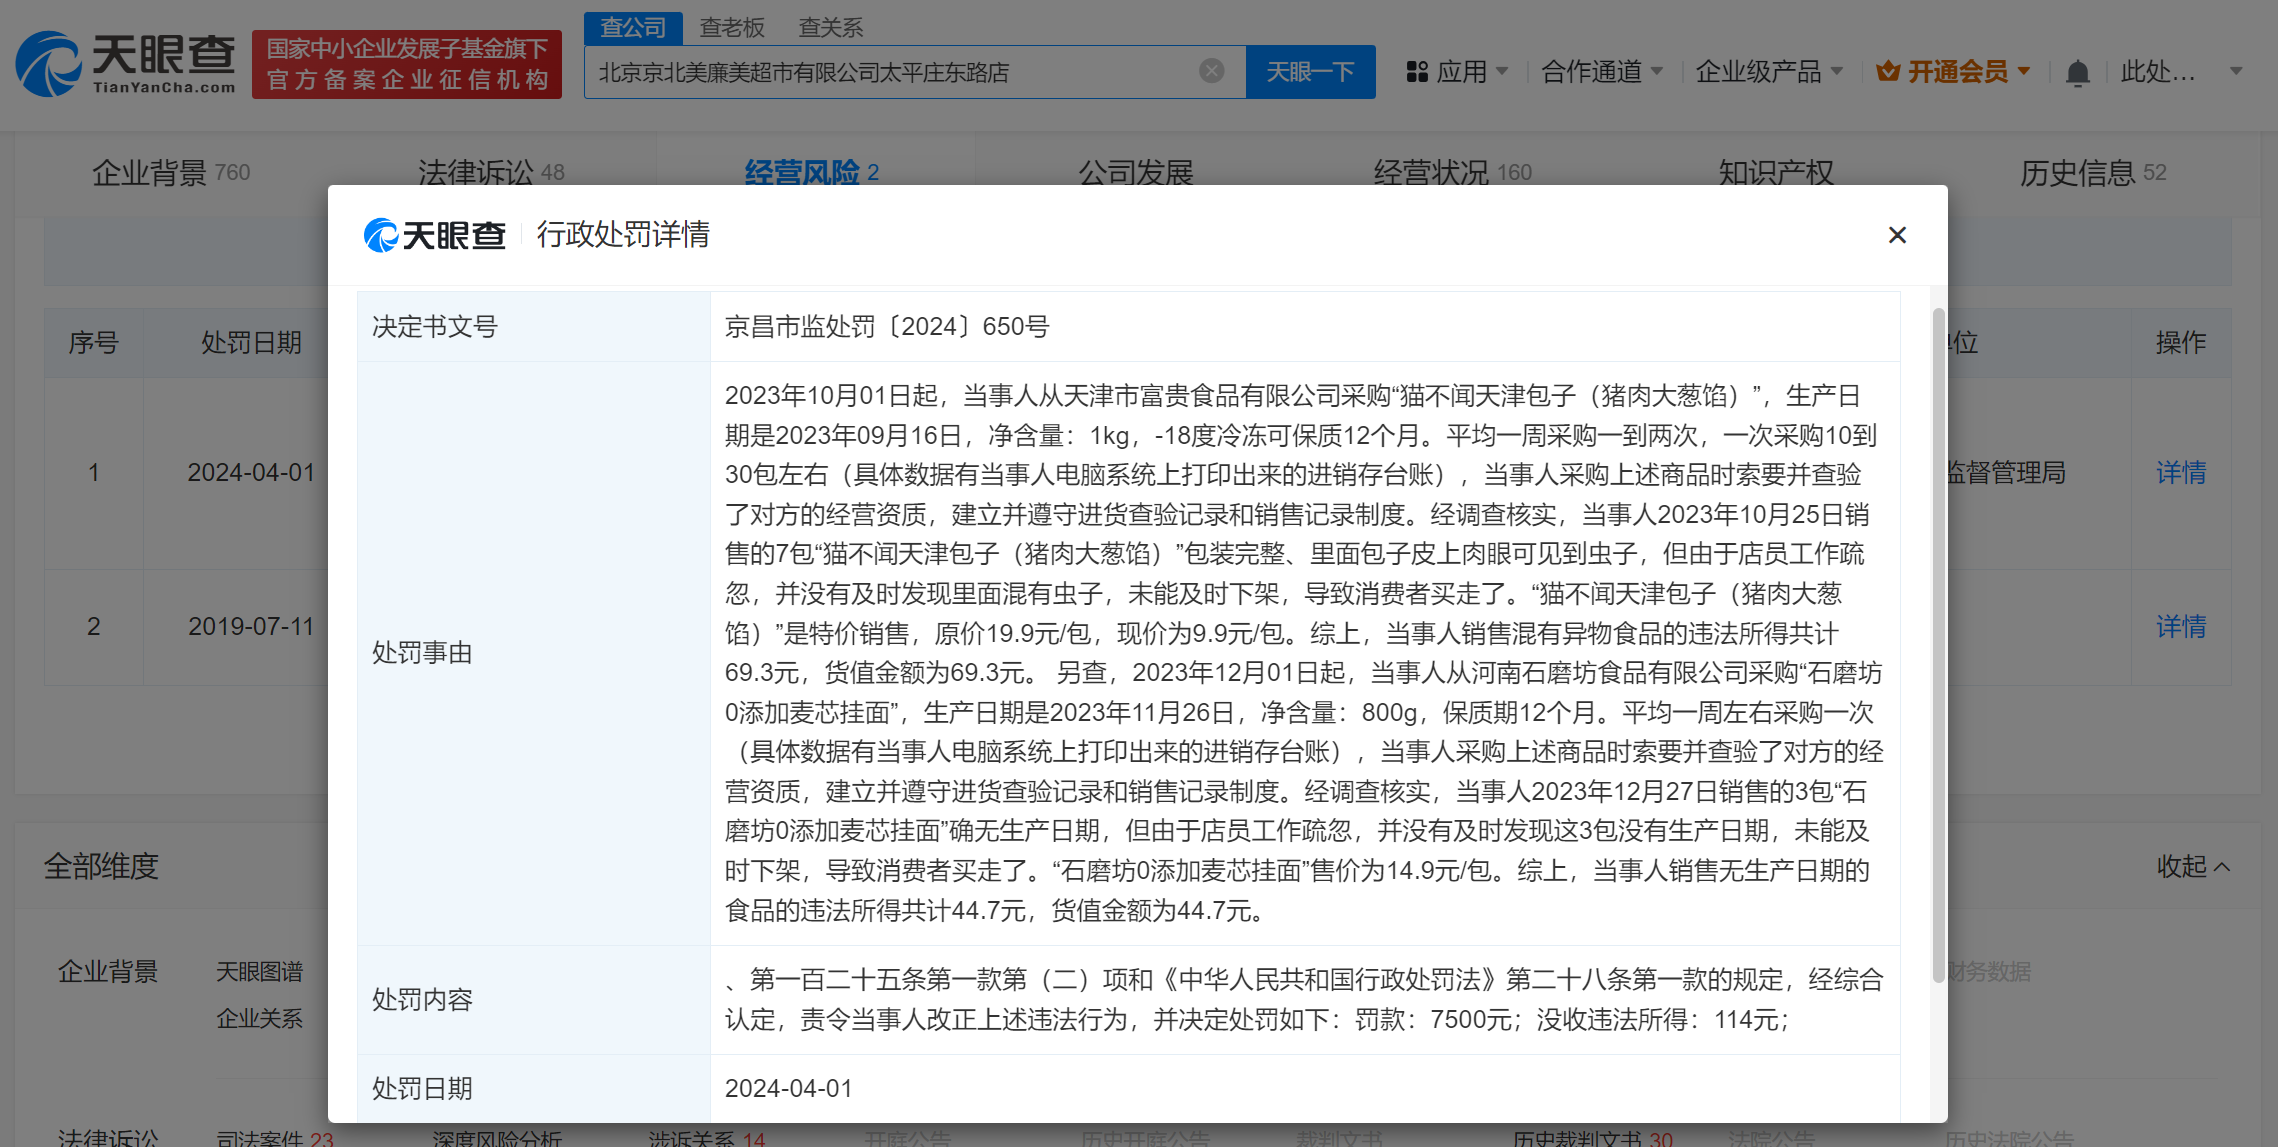Viewport: 2278px width, 1147px height.
Task: Click the 决定书文号 label cell
Action: tap(534, 327)
